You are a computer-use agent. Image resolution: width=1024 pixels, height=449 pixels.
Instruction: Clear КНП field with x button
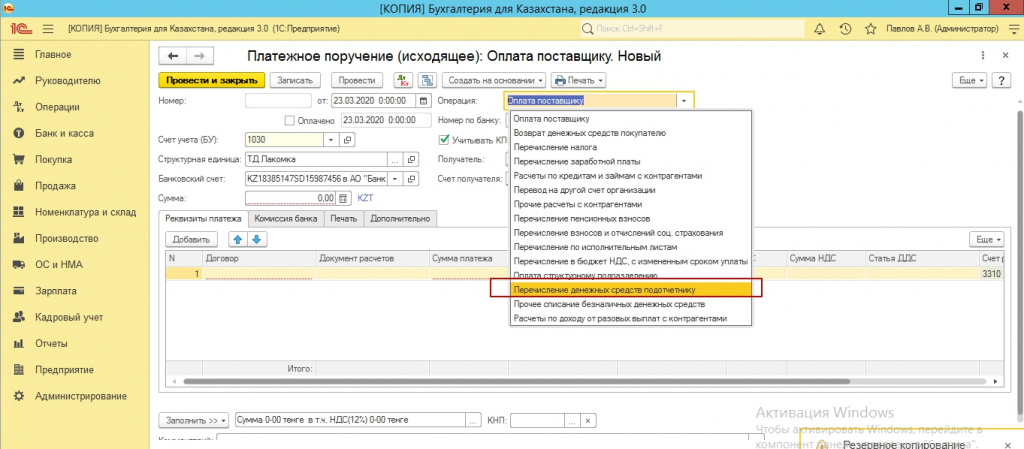(x=588, y=420)
